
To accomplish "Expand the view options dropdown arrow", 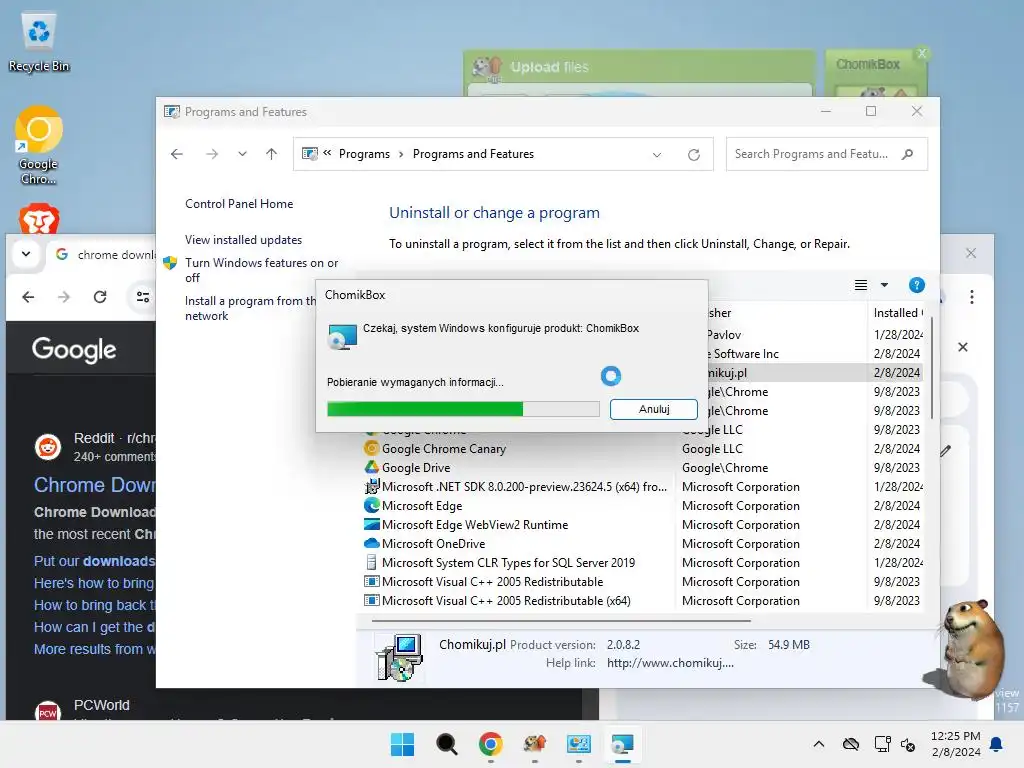I will [x=884, y=285].
